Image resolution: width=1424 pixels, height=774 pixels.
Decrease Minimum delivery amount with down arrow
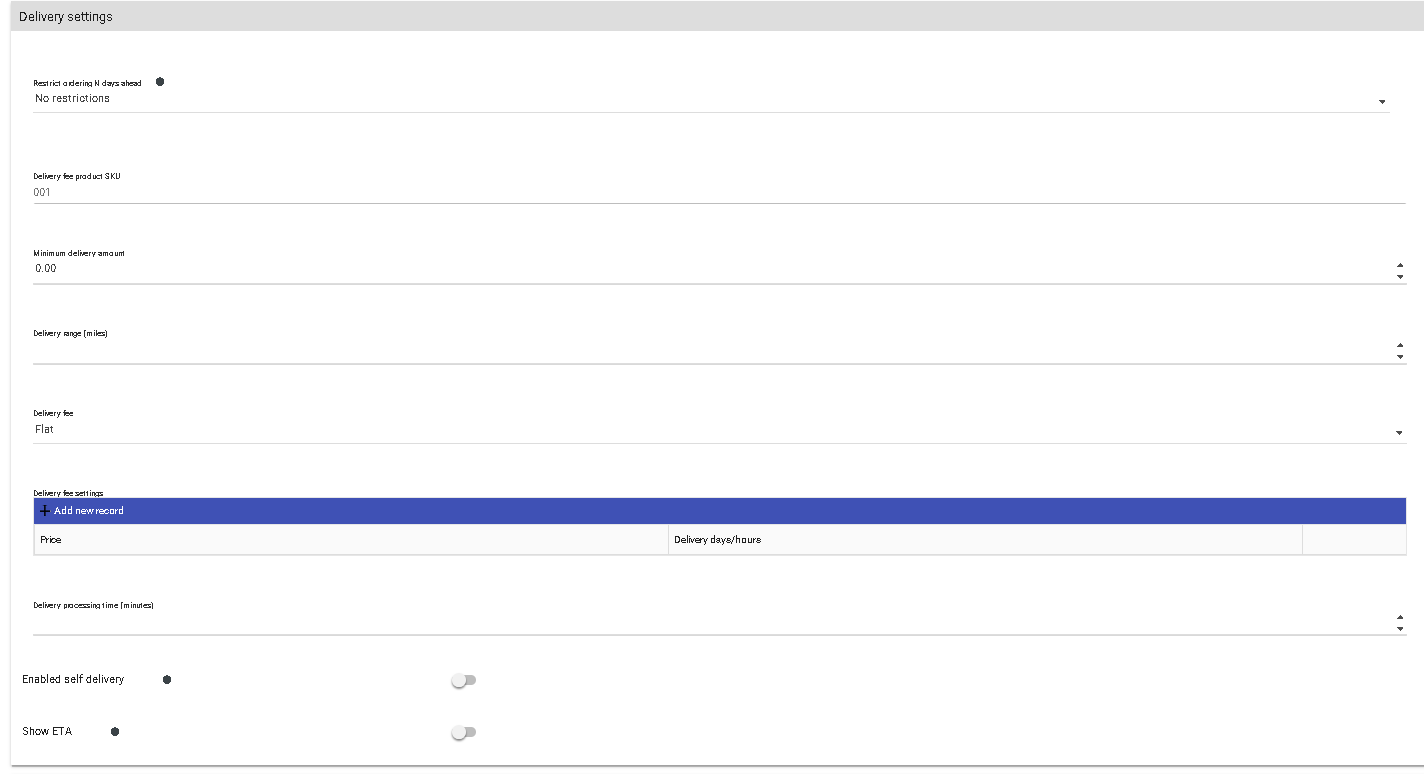(1400, 276)
